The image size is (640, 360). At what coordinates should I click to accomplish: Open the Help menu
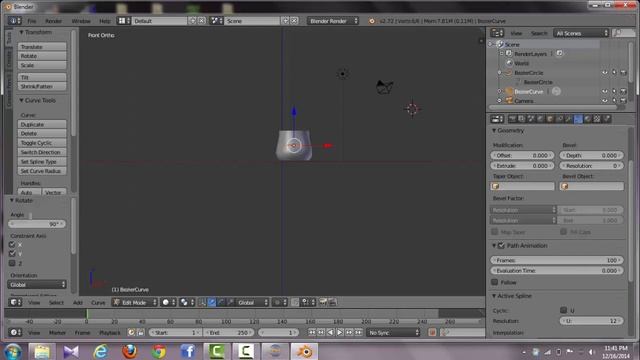tap(105, 21)
